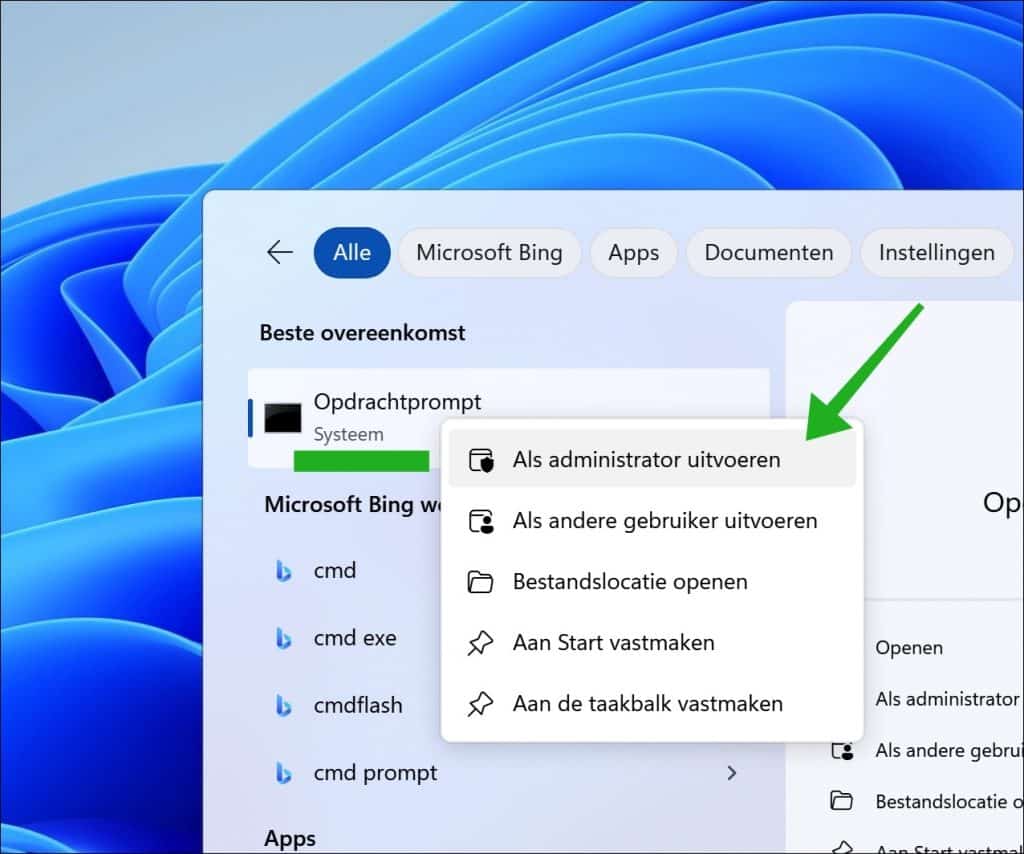Click the folder icon in right details pane
The height and width of the screenshot is (854, 1024).
(x=841, y=800)
